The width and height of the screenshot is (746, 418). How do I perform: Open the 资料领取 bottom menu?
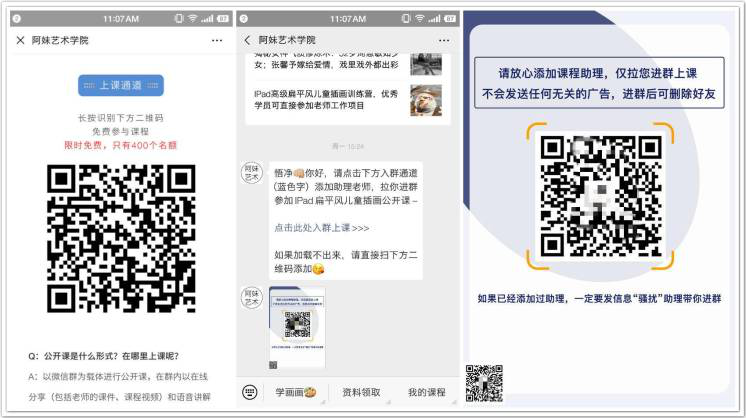click(361, 392)
